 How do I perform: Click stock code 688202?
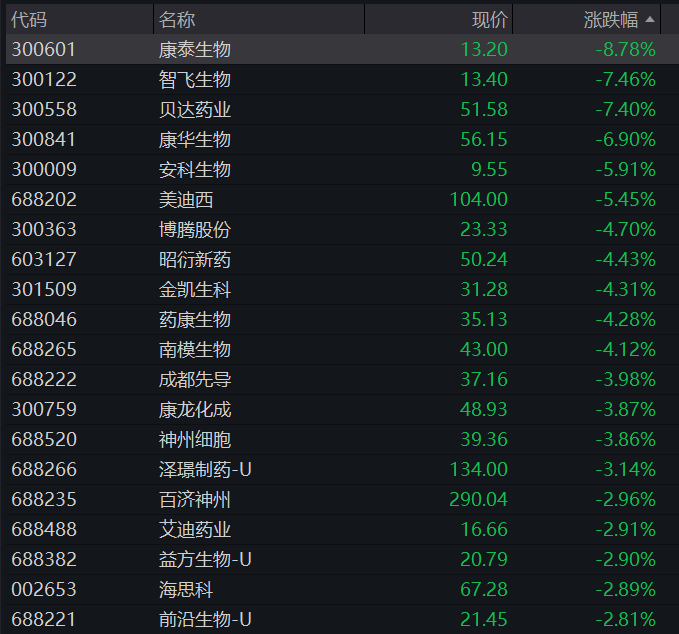pos(44,200)
